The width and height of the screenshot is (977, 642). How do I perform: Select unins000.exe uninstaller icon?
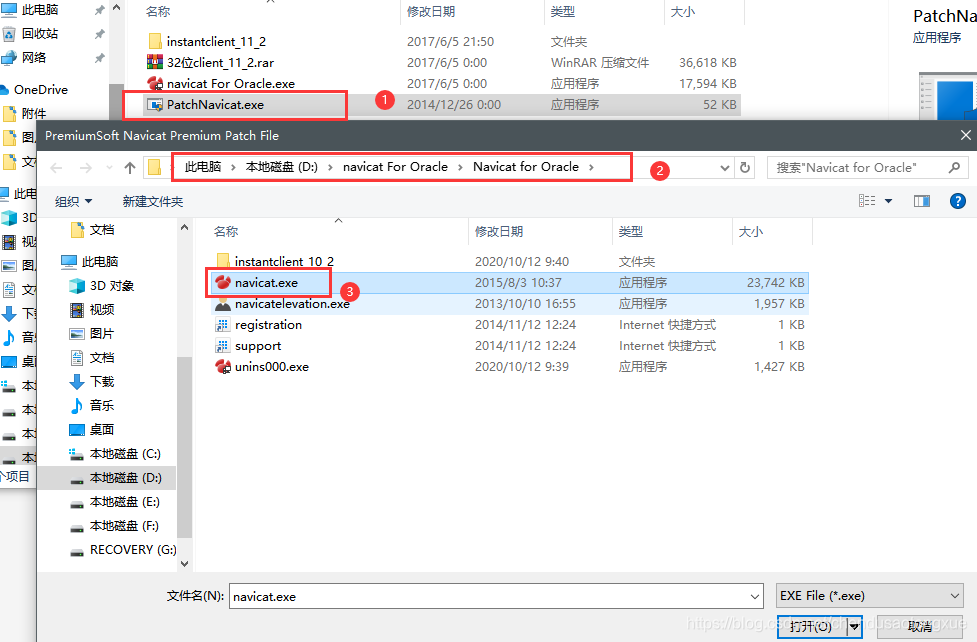click(x=223, y=367)
